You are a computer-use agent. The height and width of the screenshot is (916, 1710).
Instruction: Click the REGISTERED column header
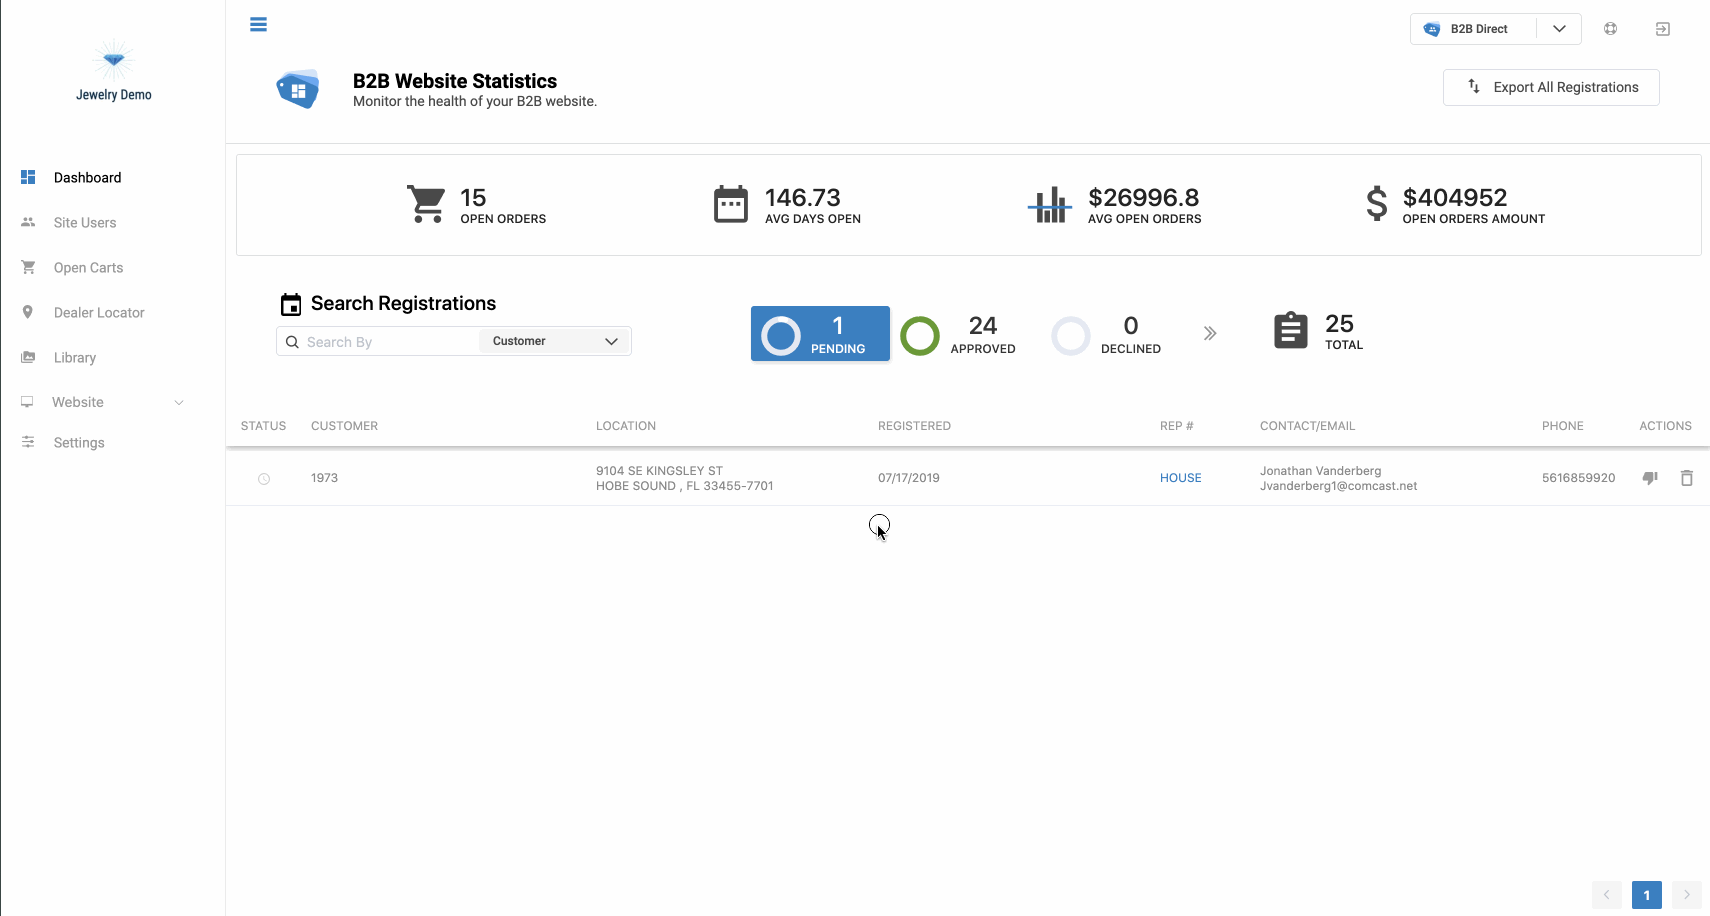(915, 426)
